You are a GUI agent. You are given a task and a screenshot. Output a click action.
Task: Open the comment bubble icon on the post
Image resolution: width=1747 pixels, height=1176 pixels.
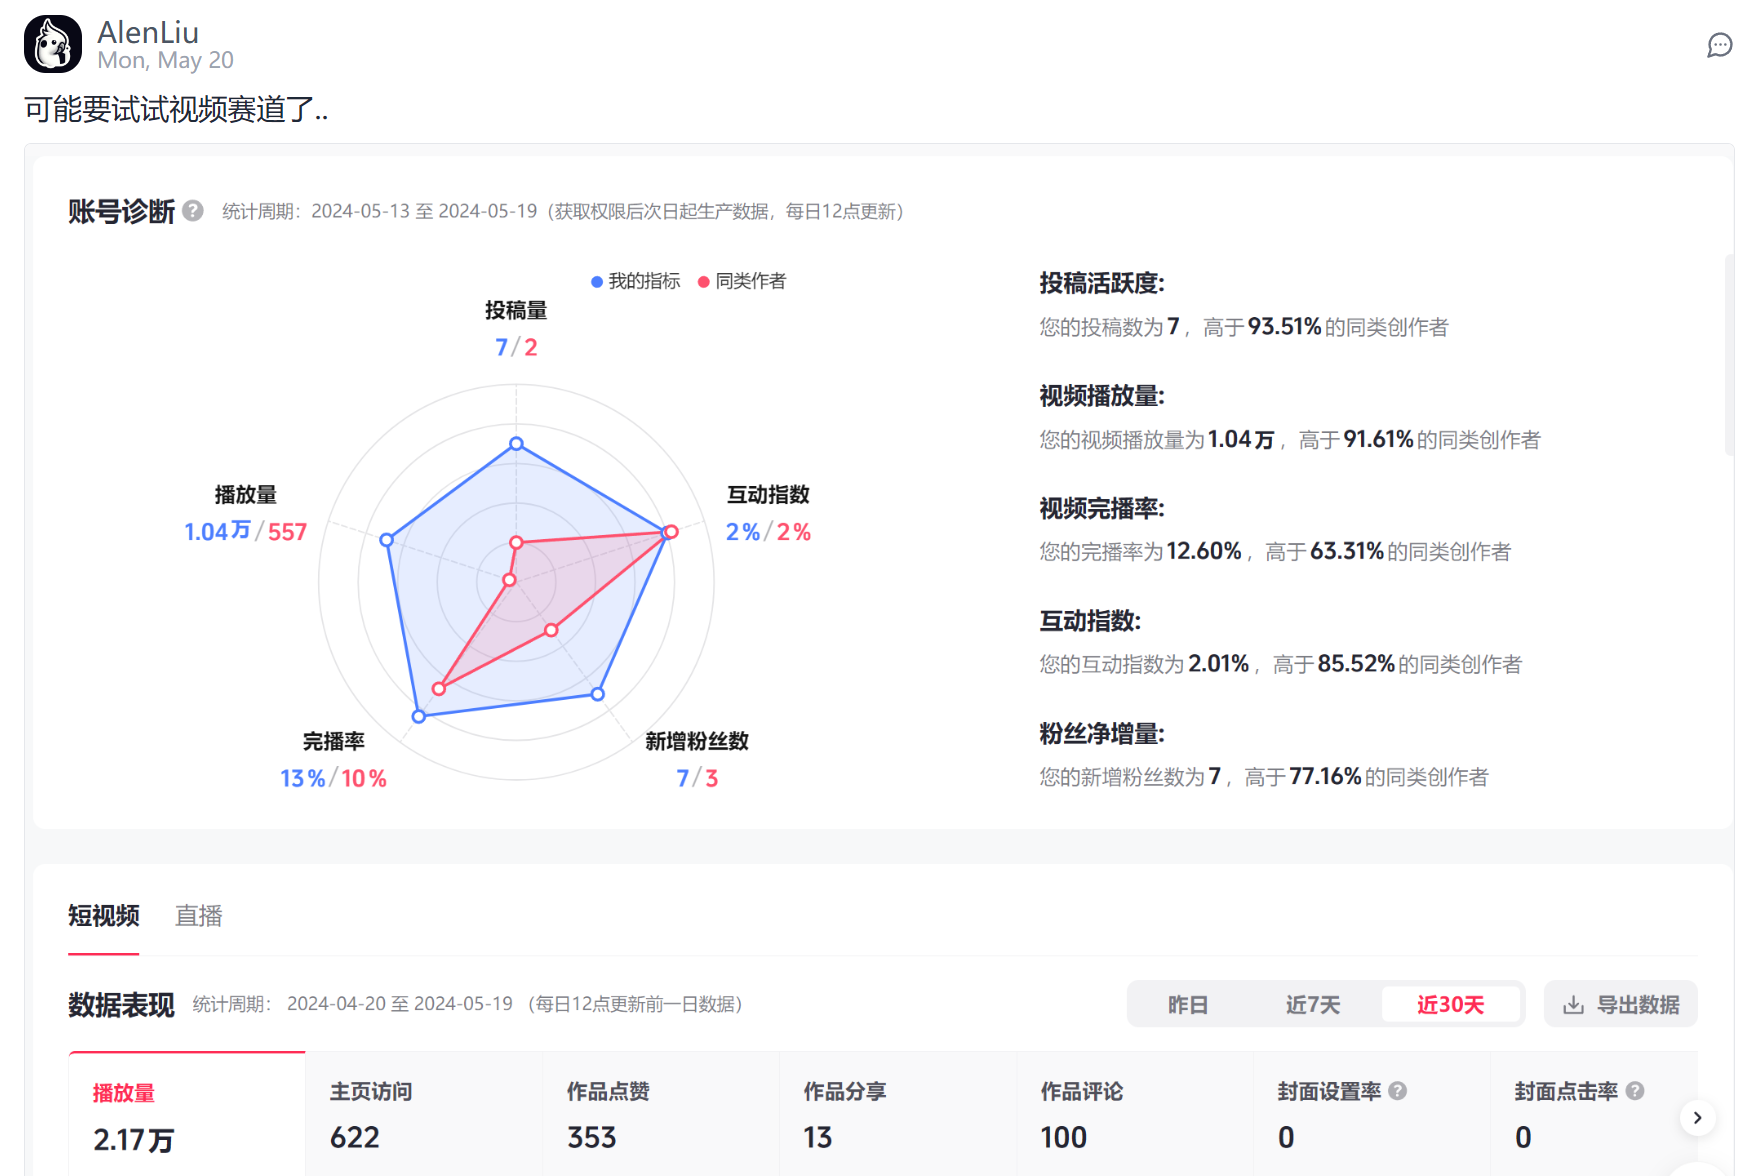pos(1719,45)
